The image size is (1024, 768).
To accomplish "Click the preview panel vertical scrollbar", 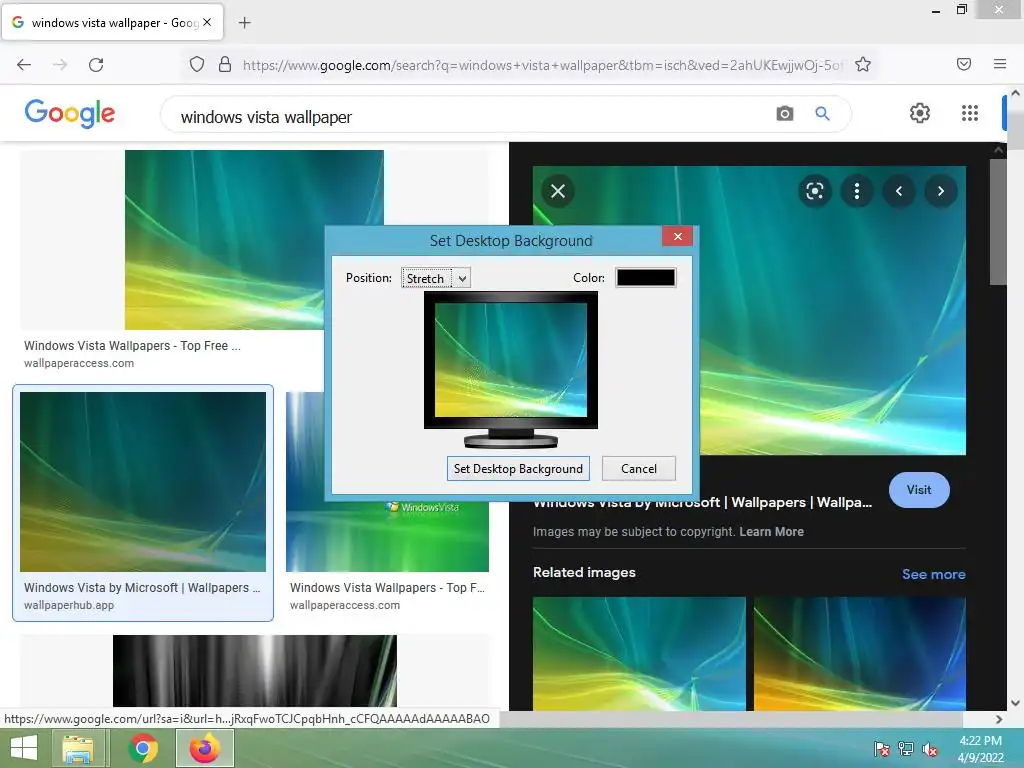I will pyautogui.click(x=998, y=222).
